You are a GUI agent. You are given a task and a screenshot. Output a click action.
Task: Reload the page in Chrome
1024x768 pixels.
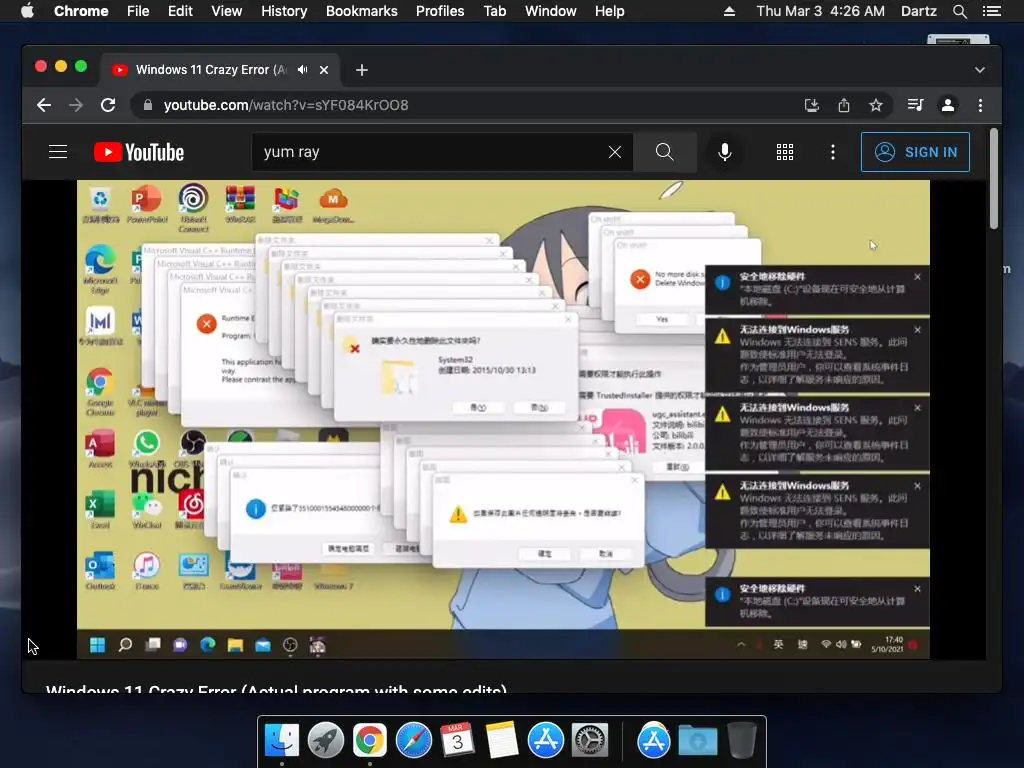[108, 105]
